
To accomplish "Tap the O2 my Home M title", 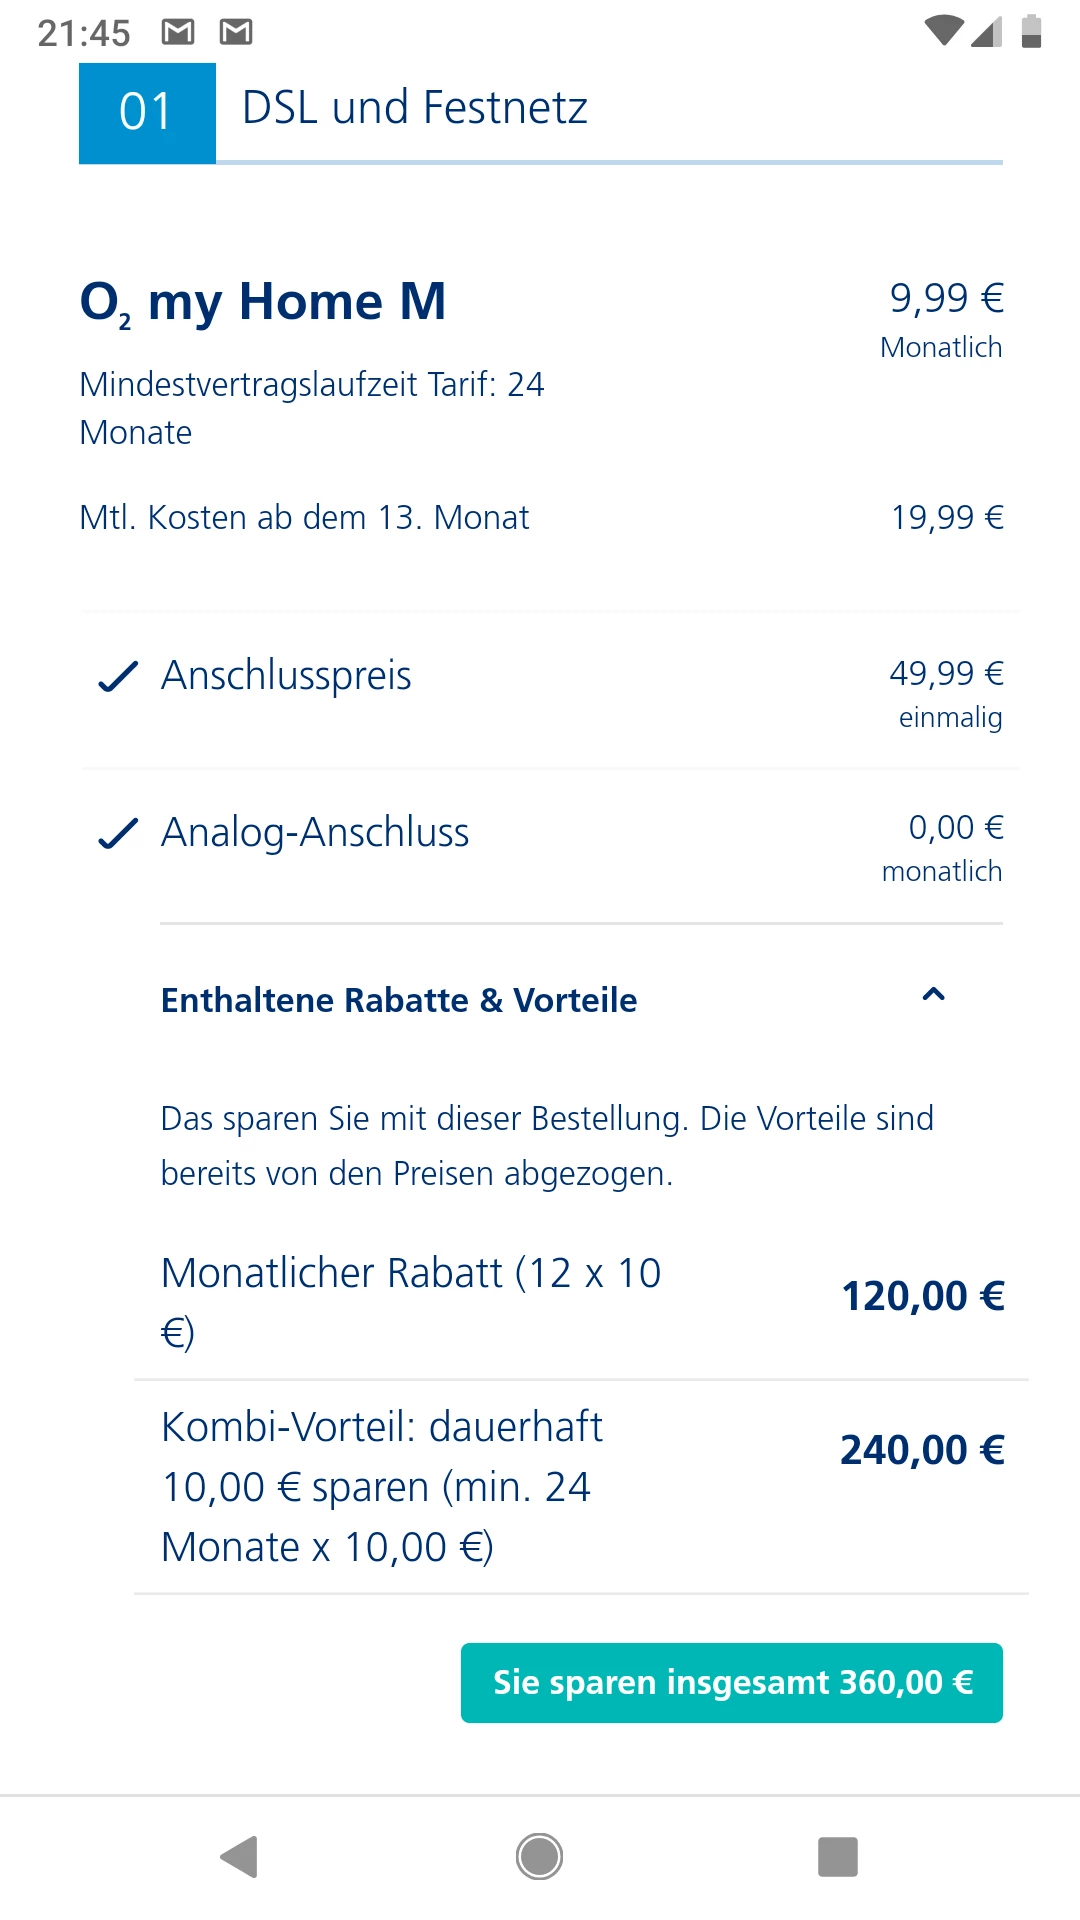I will (263, 302).
